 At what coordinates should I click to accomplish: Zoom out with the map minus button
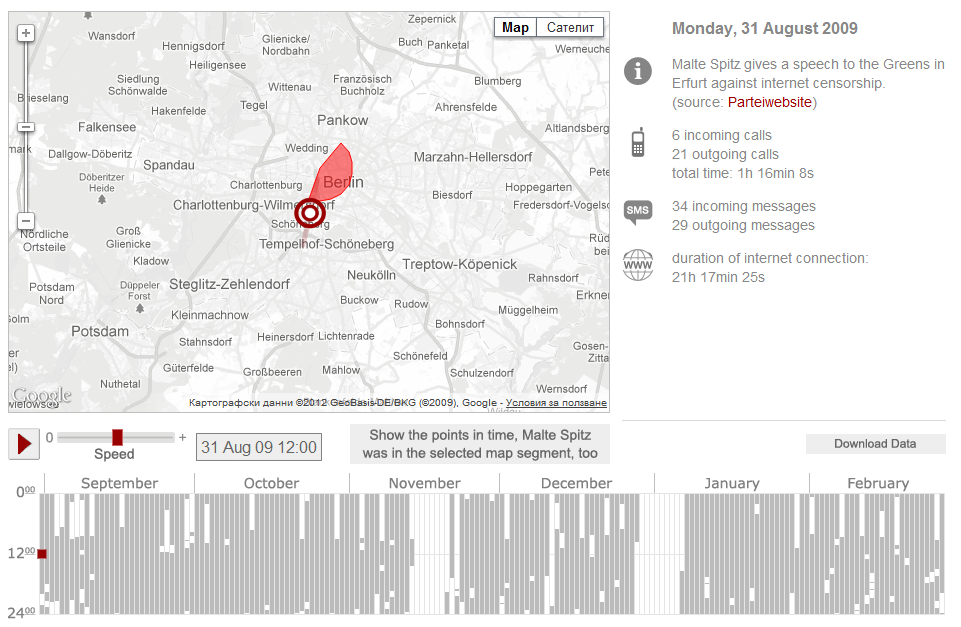(x=26, y=221)
